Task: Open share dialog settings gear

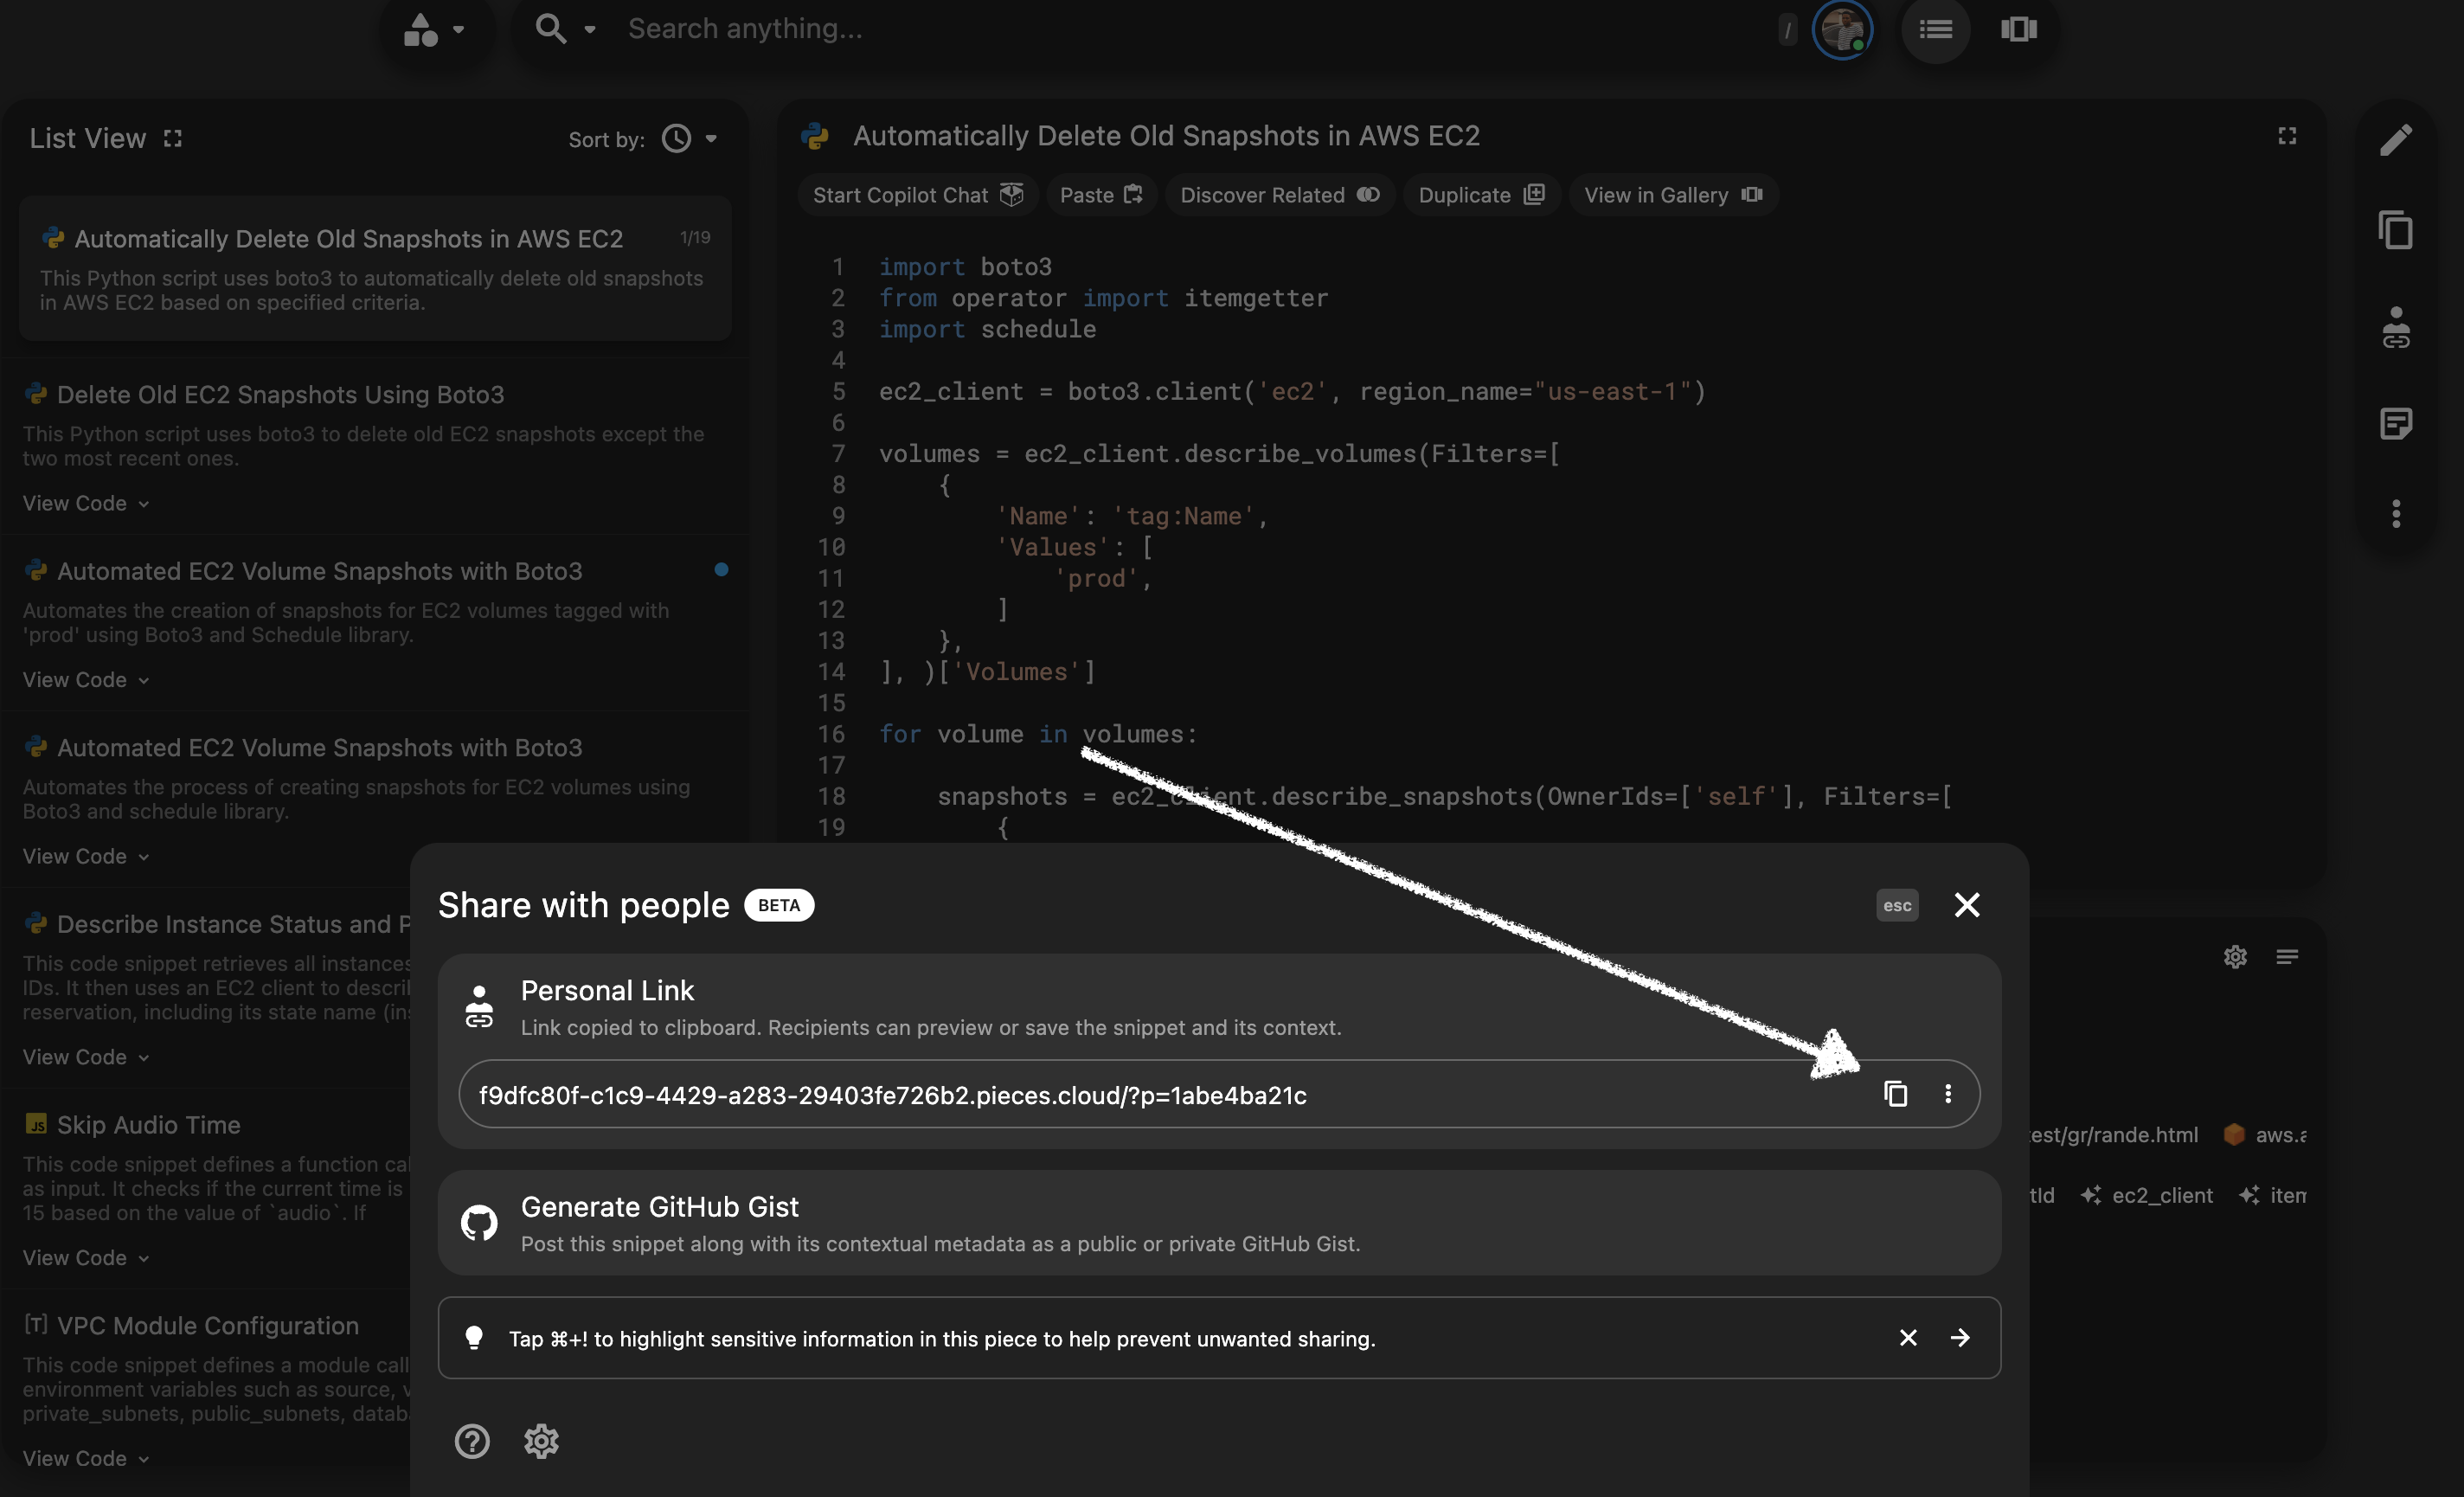Action: [x=541, y=1441]
